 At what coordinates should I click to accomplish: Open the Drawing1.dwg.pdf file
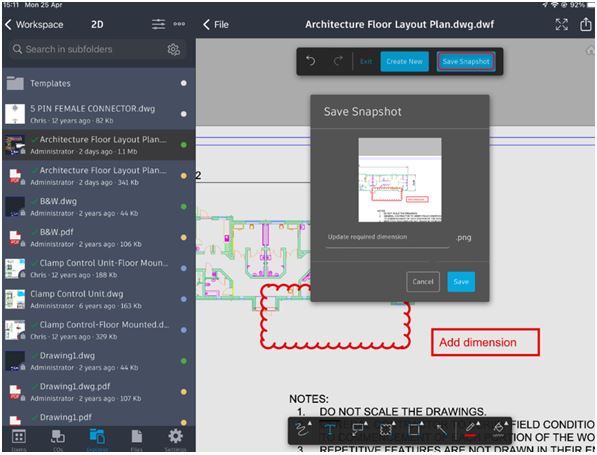99,391
